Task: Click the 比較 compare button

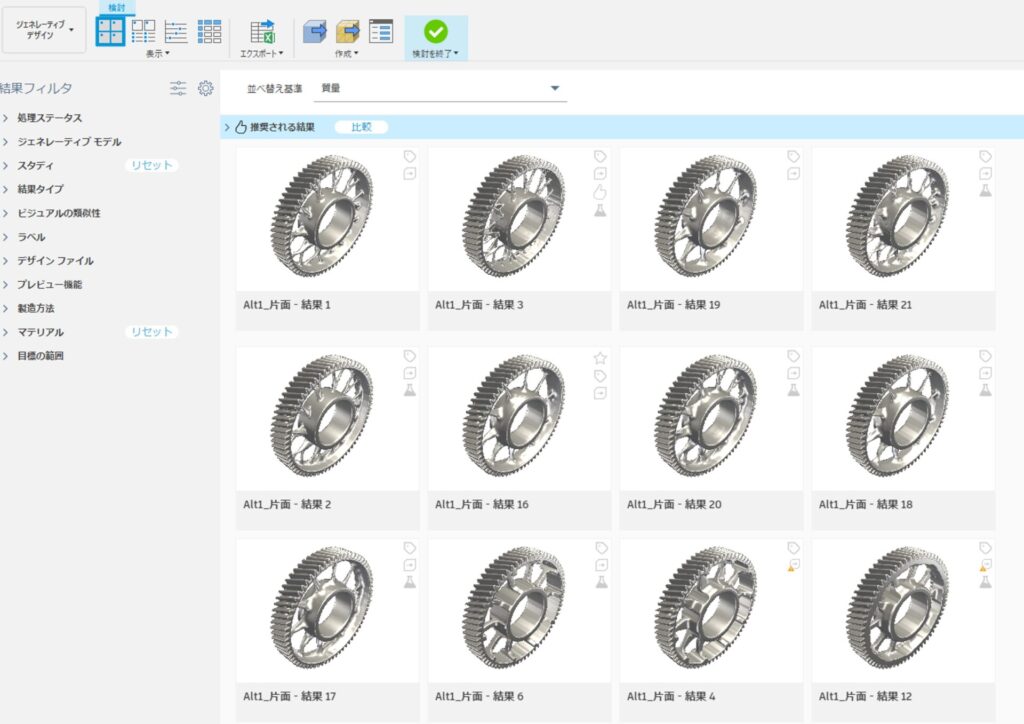Action: 361,127
